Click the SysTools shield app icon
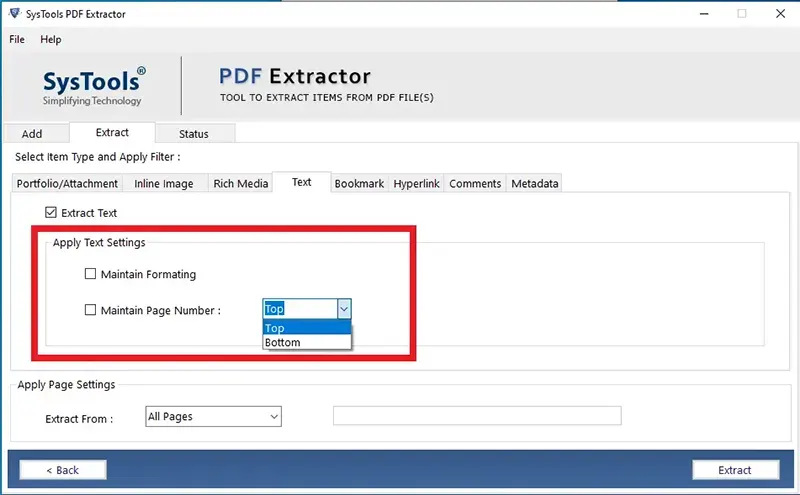This screenshot has width=800, height=495. (15, 13)
